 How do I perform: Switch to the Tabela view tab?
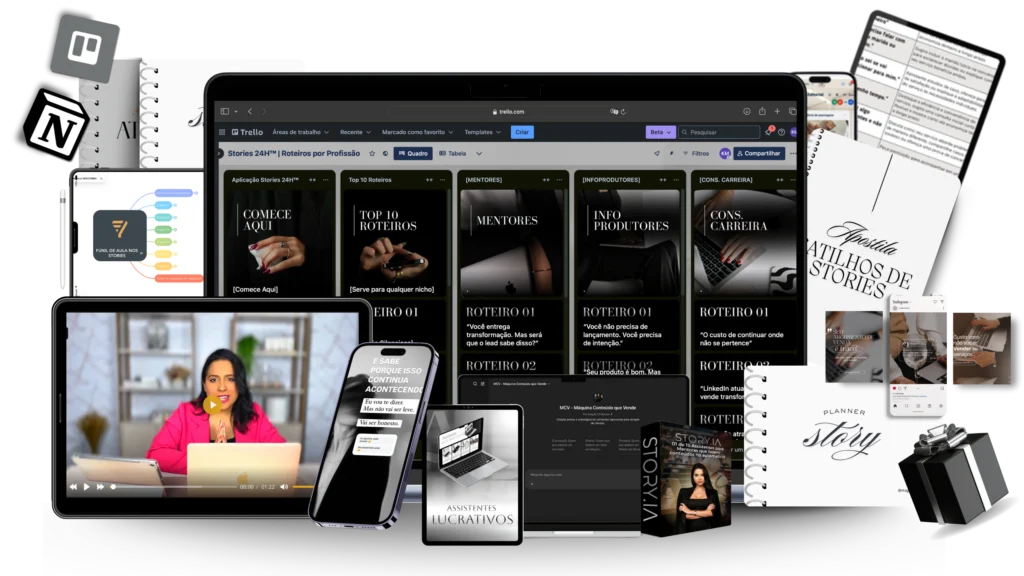pyautogui.click(x=453, y=154)
